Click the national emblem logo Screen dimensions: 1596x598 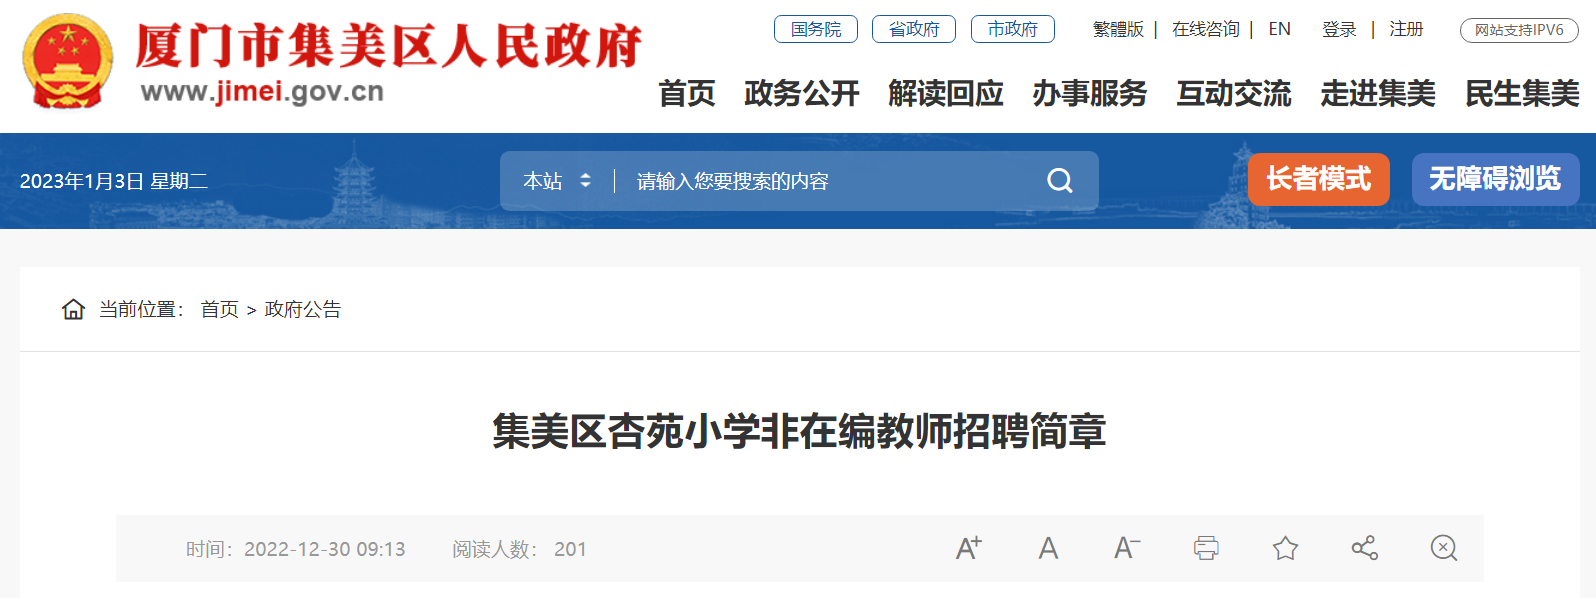(67, 62)
